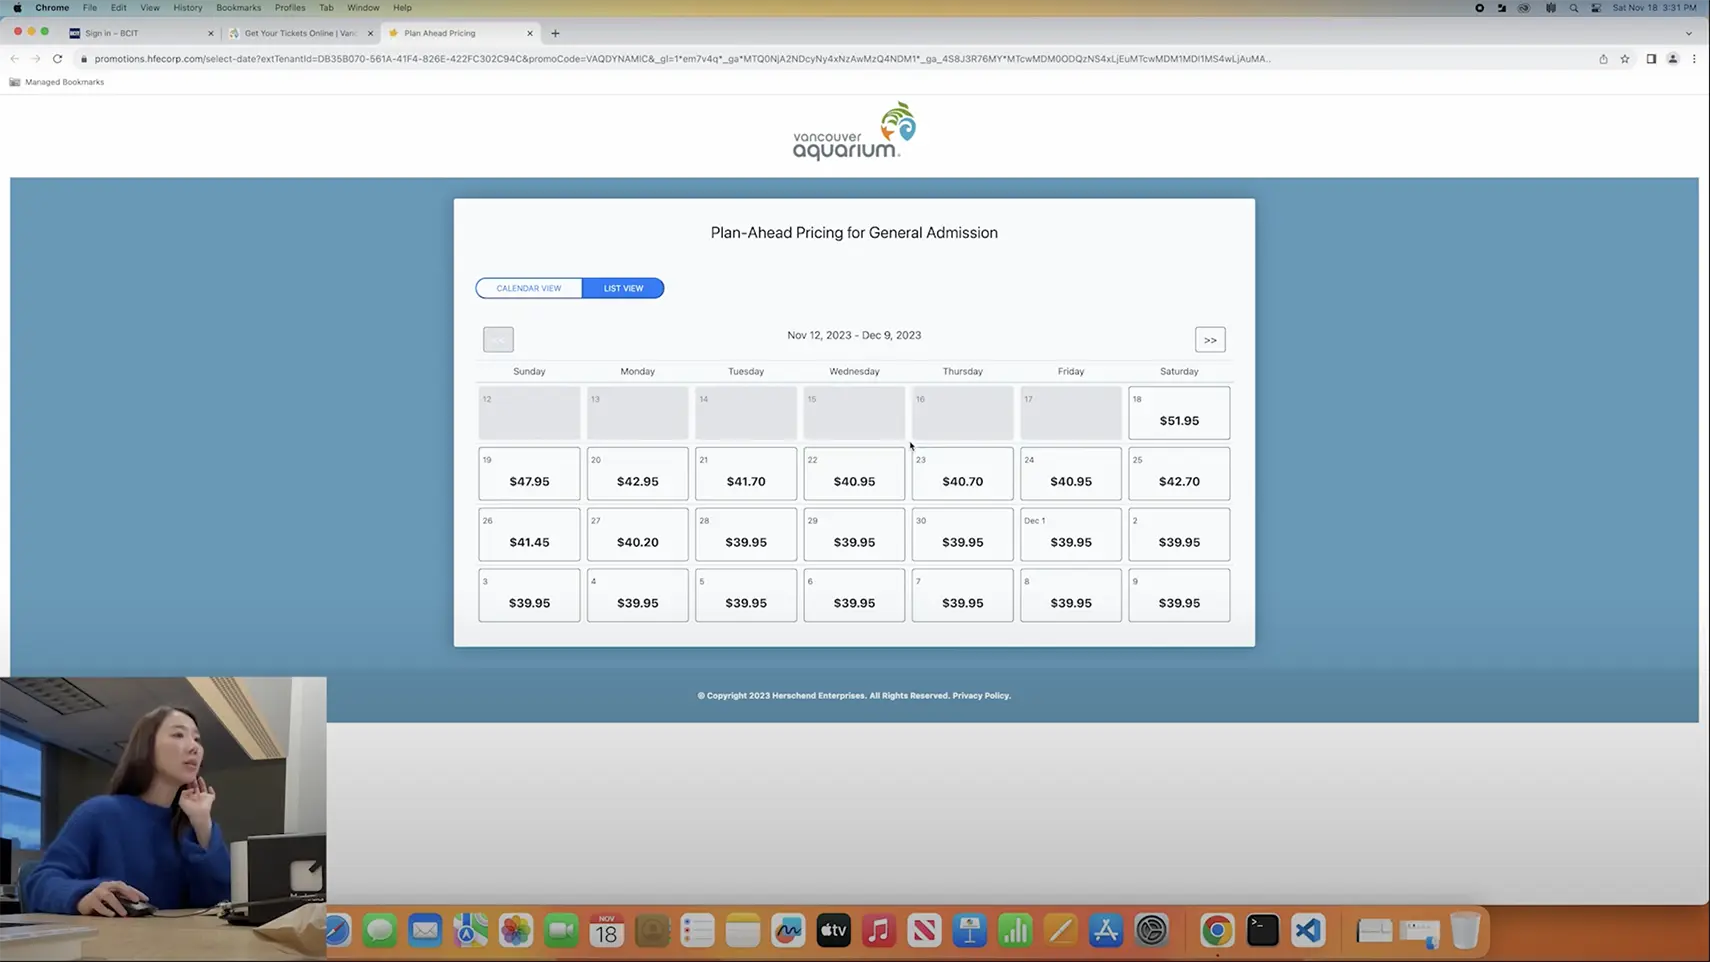Select the November 22 cell priced $40.95
1710x962 pixels.
point(854,473)
